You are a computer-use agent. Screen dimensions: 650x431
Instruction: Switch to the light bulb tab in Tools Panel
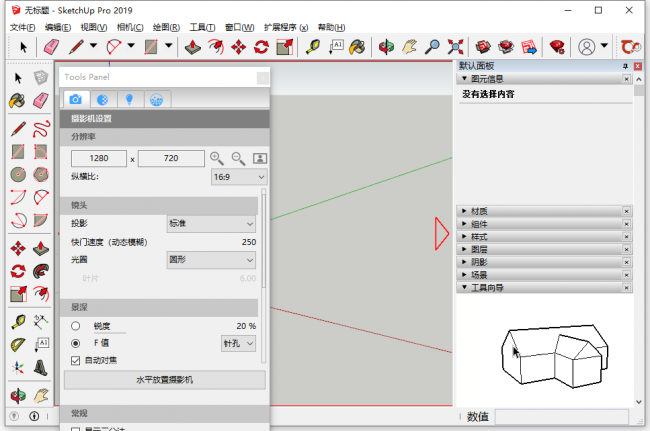128,99
